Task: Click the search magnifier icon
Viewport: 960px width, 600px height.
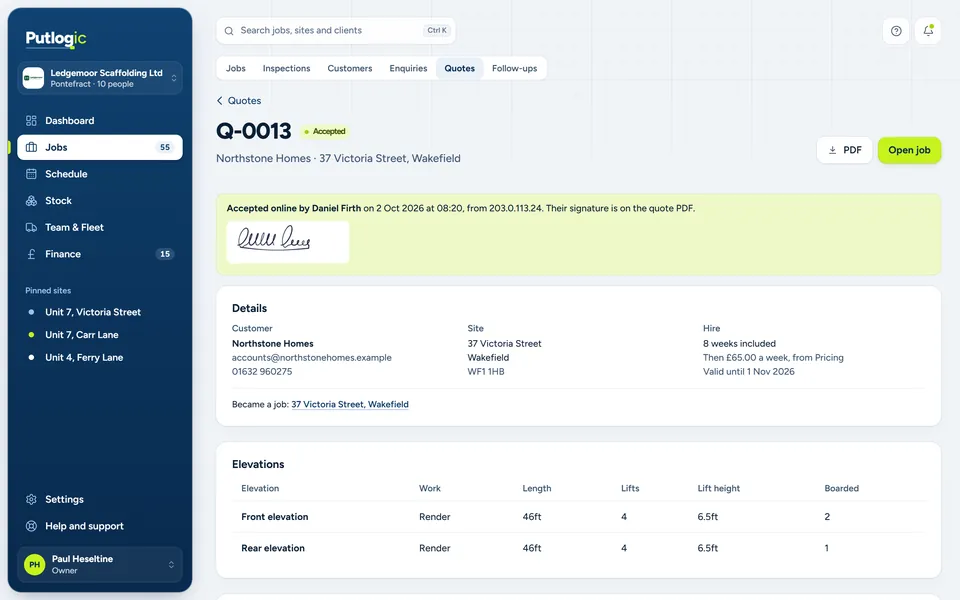Action: click(229, 31)
